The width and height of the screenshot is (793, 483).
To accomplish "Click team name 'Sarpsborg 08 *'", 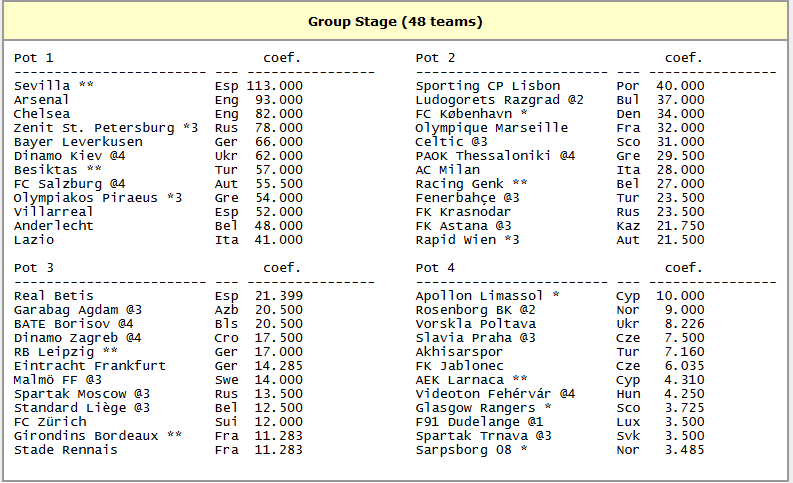I will click(x=471, y=450).
